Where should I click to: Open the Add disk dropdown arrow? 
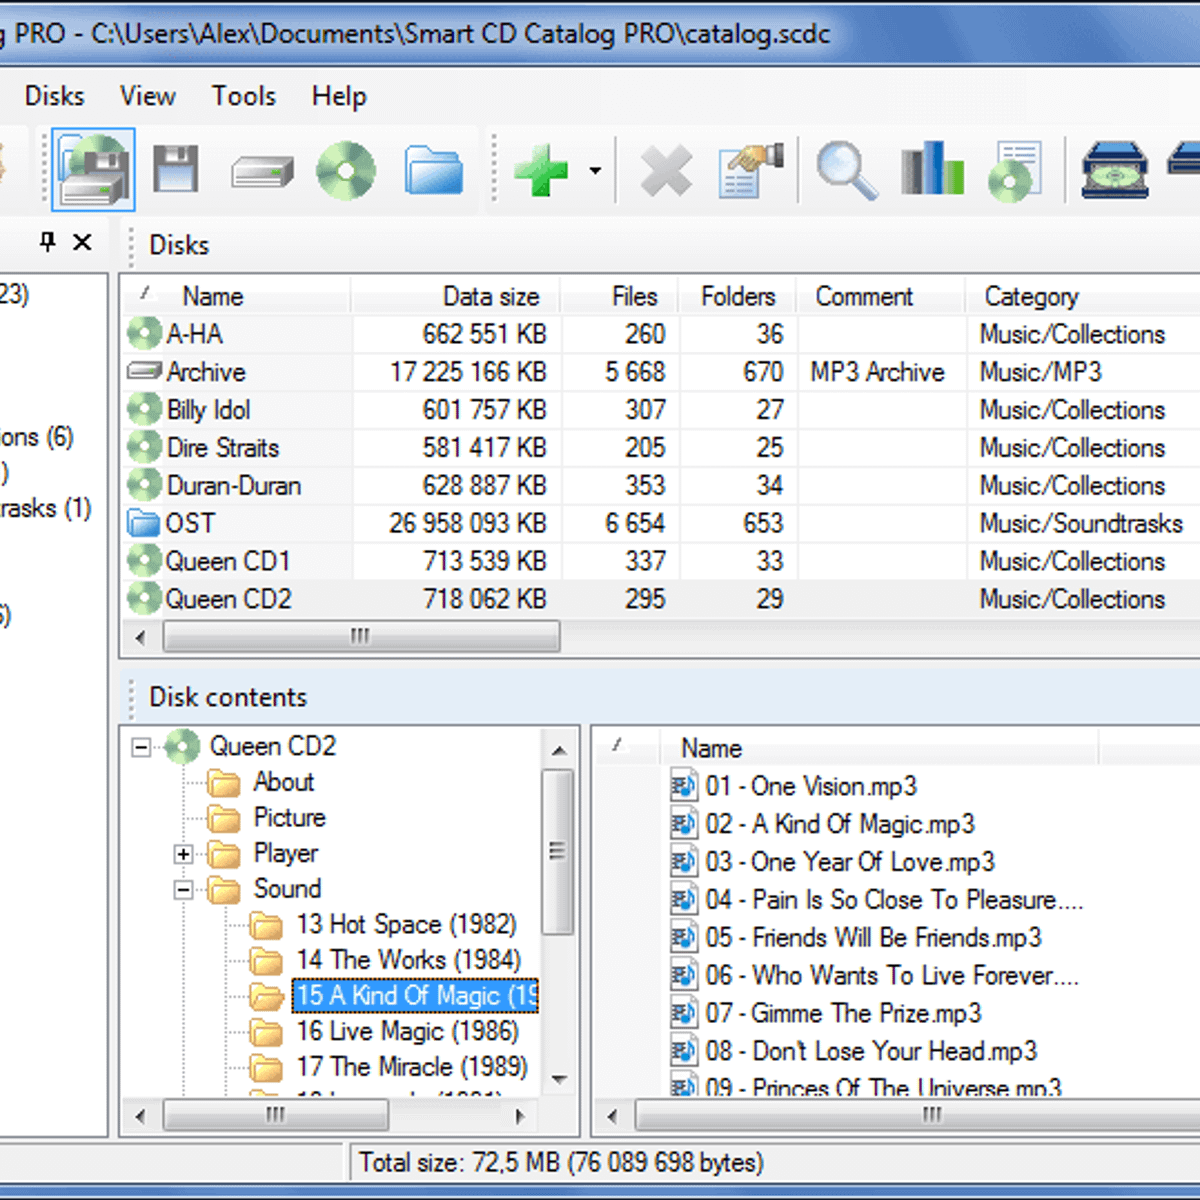click(x=593, y=170)
